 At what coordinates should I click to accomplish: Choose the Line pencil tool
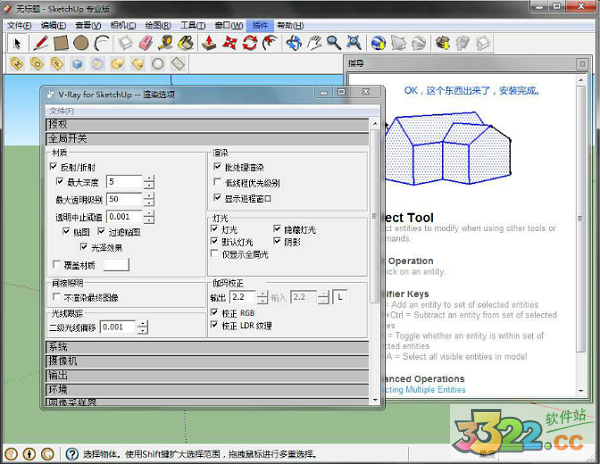pyautogui.click(x=41, y=43)
